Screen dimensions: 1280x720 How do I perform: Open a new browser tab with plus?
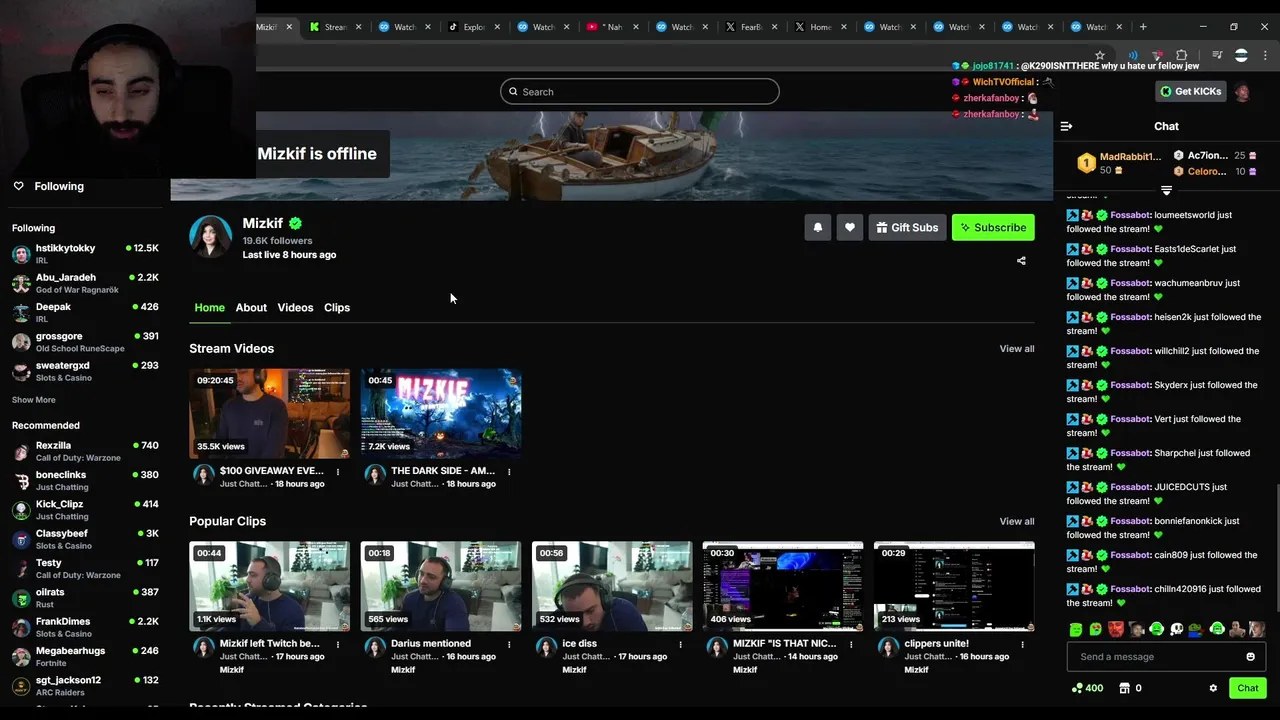1143,27
